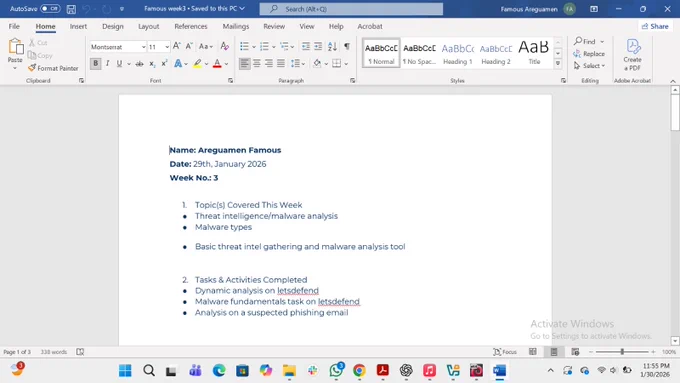Viewport: 680px width, 383px height.
Task: Open font name dropdown Montserrat
Action: [143, 47]
